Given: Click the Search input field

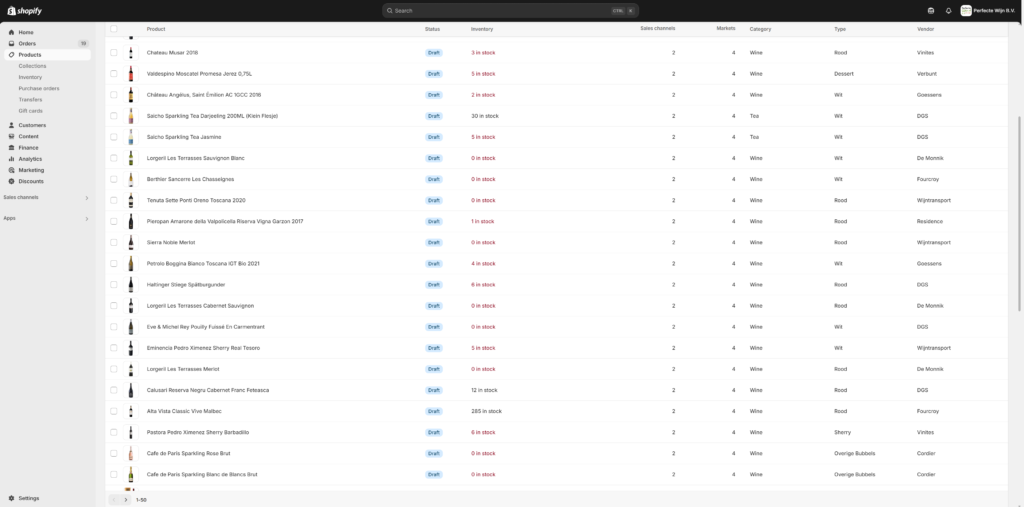Looking at the screenshot, I should tap(510, 10).
